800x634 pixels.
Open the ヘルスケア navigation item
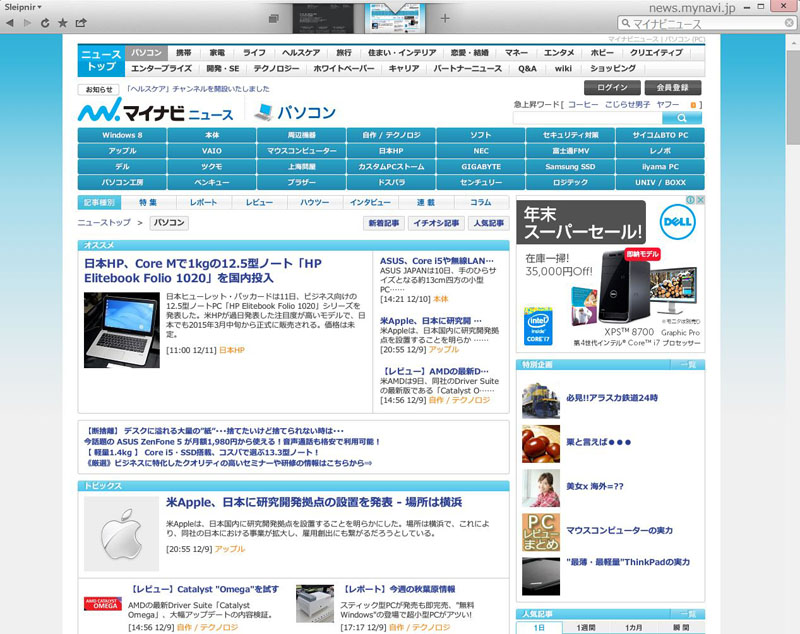click(x=301, y=53)
